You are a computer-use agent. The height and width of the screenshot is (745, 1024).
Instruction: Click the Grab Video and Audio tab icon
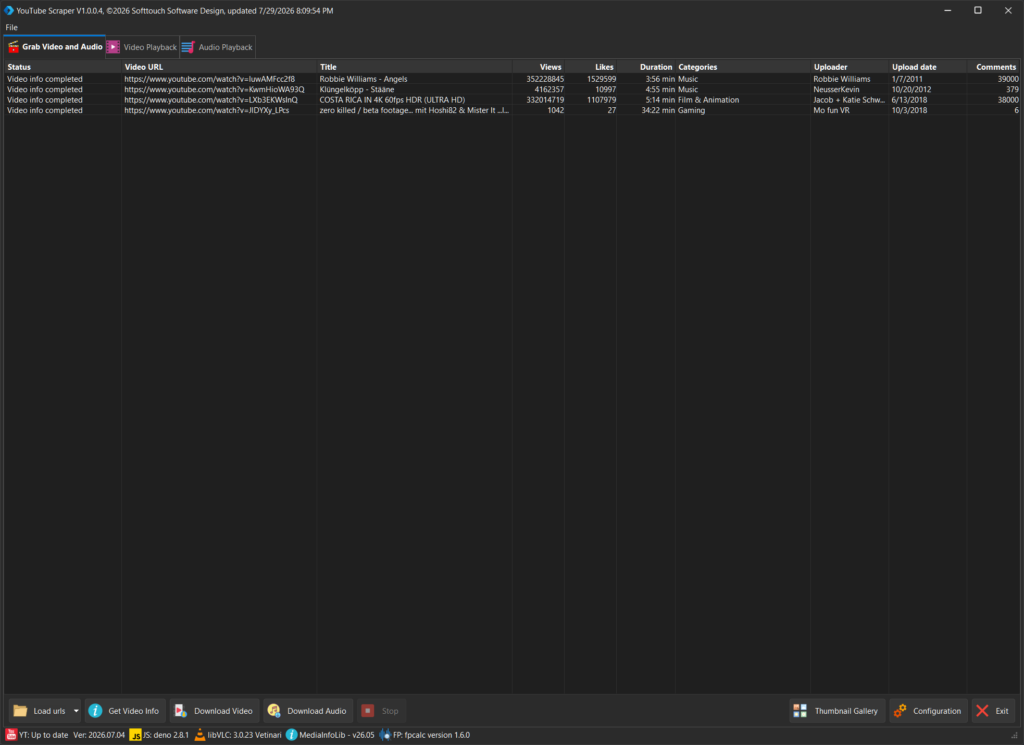tap(13, 47)
